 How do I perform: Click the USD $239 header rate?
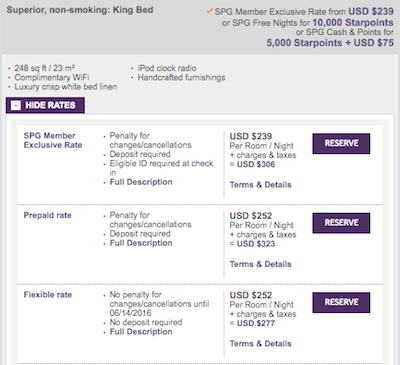pyautogui.click(x=371, y=12)
